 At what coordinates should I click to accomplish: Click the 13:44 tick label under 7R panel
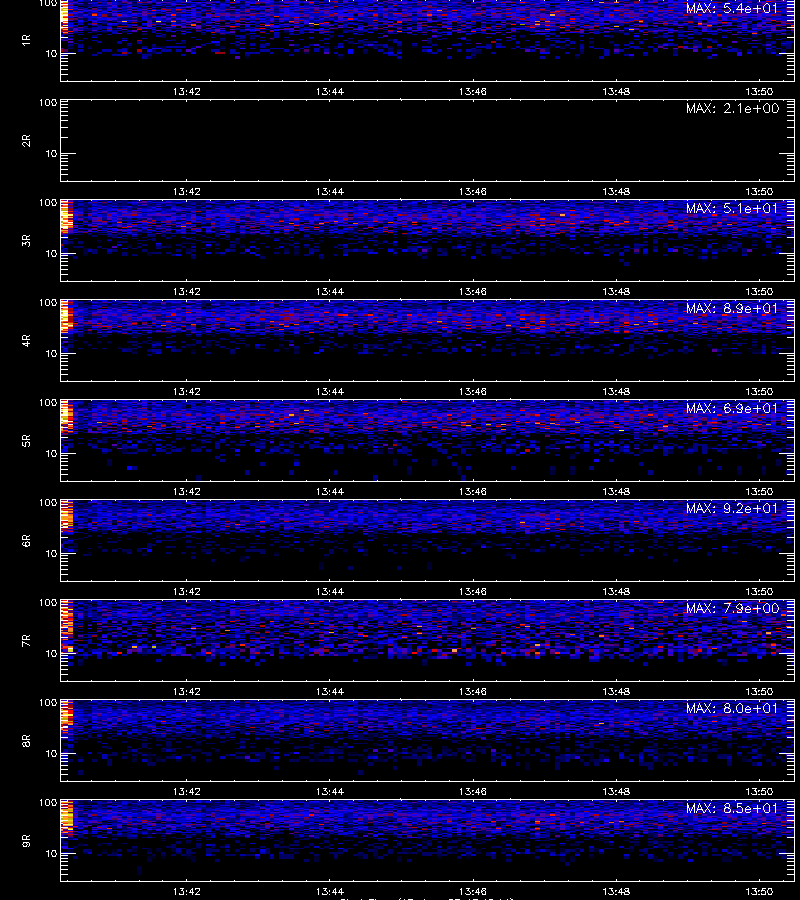[x=330, y=691]
